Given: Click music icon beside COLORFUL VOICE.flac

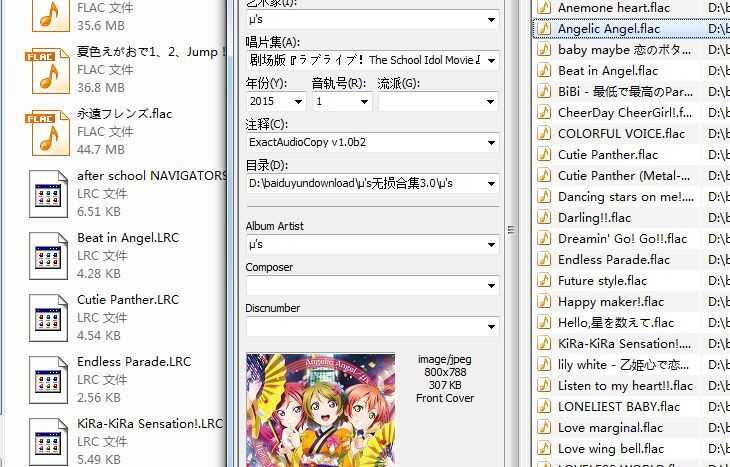Looking at the screenshot, I should click(x=544, y=133).
